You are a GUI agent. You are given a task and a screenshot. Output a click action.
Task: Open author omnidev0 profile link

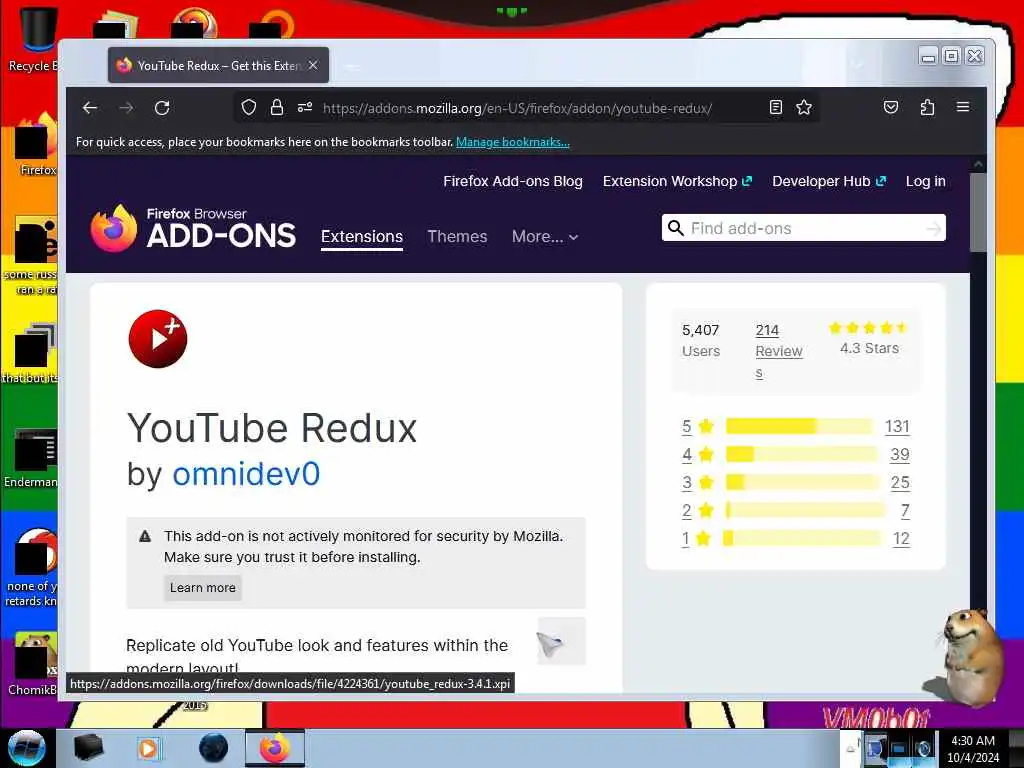point(246,473)
